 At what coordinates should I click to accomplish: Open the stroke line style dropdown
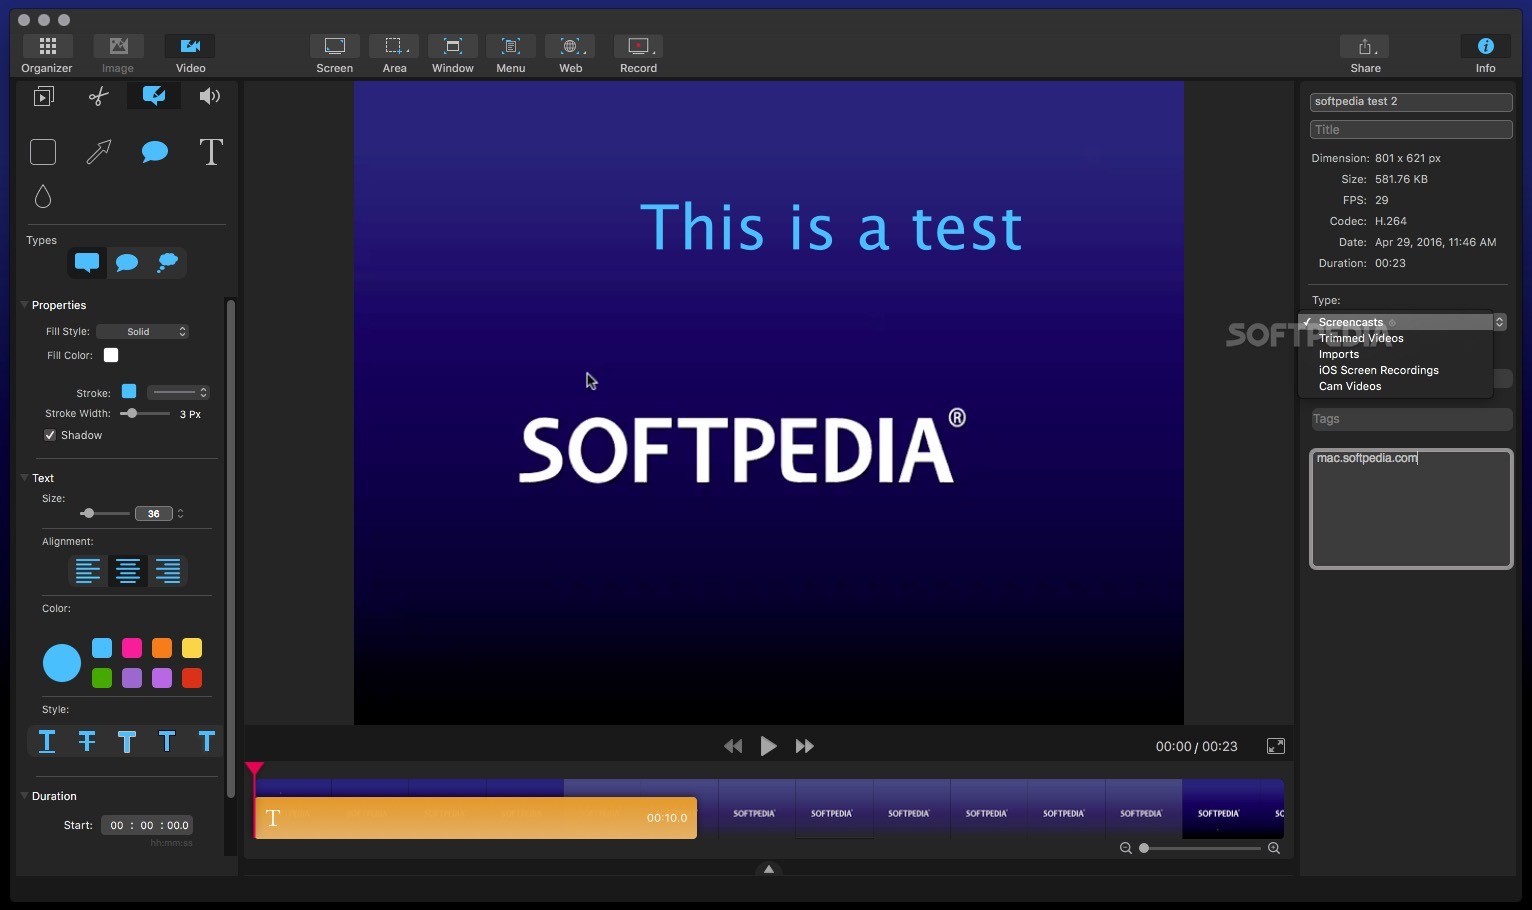click(178, 392)
